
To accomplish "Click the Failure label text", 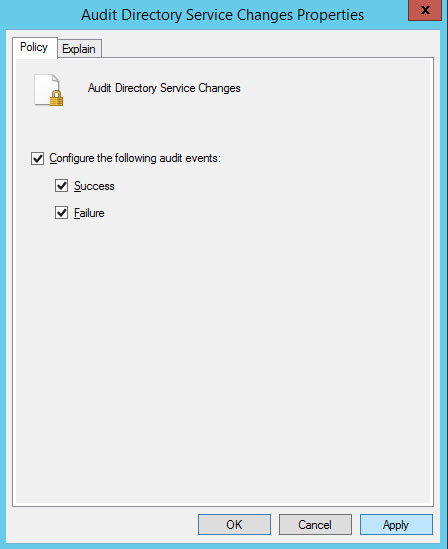I will tap(89, 213).
